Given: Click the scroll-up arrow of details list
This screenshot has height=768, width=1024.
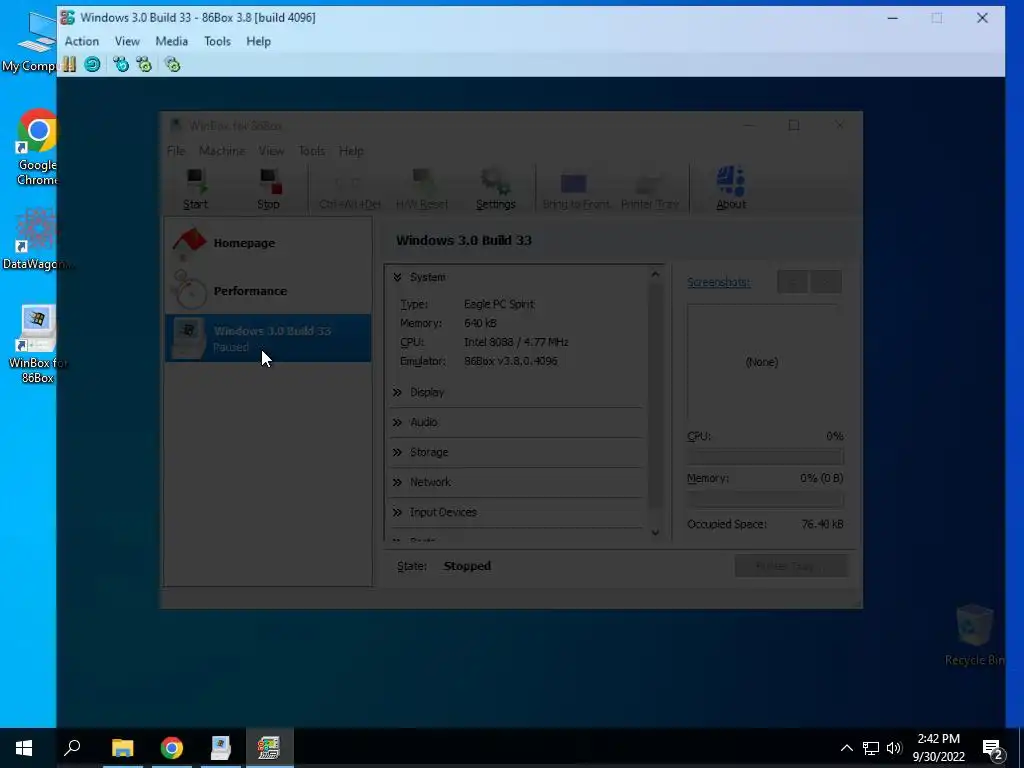Looking at the screenshot, I should [x=655, y=274].
